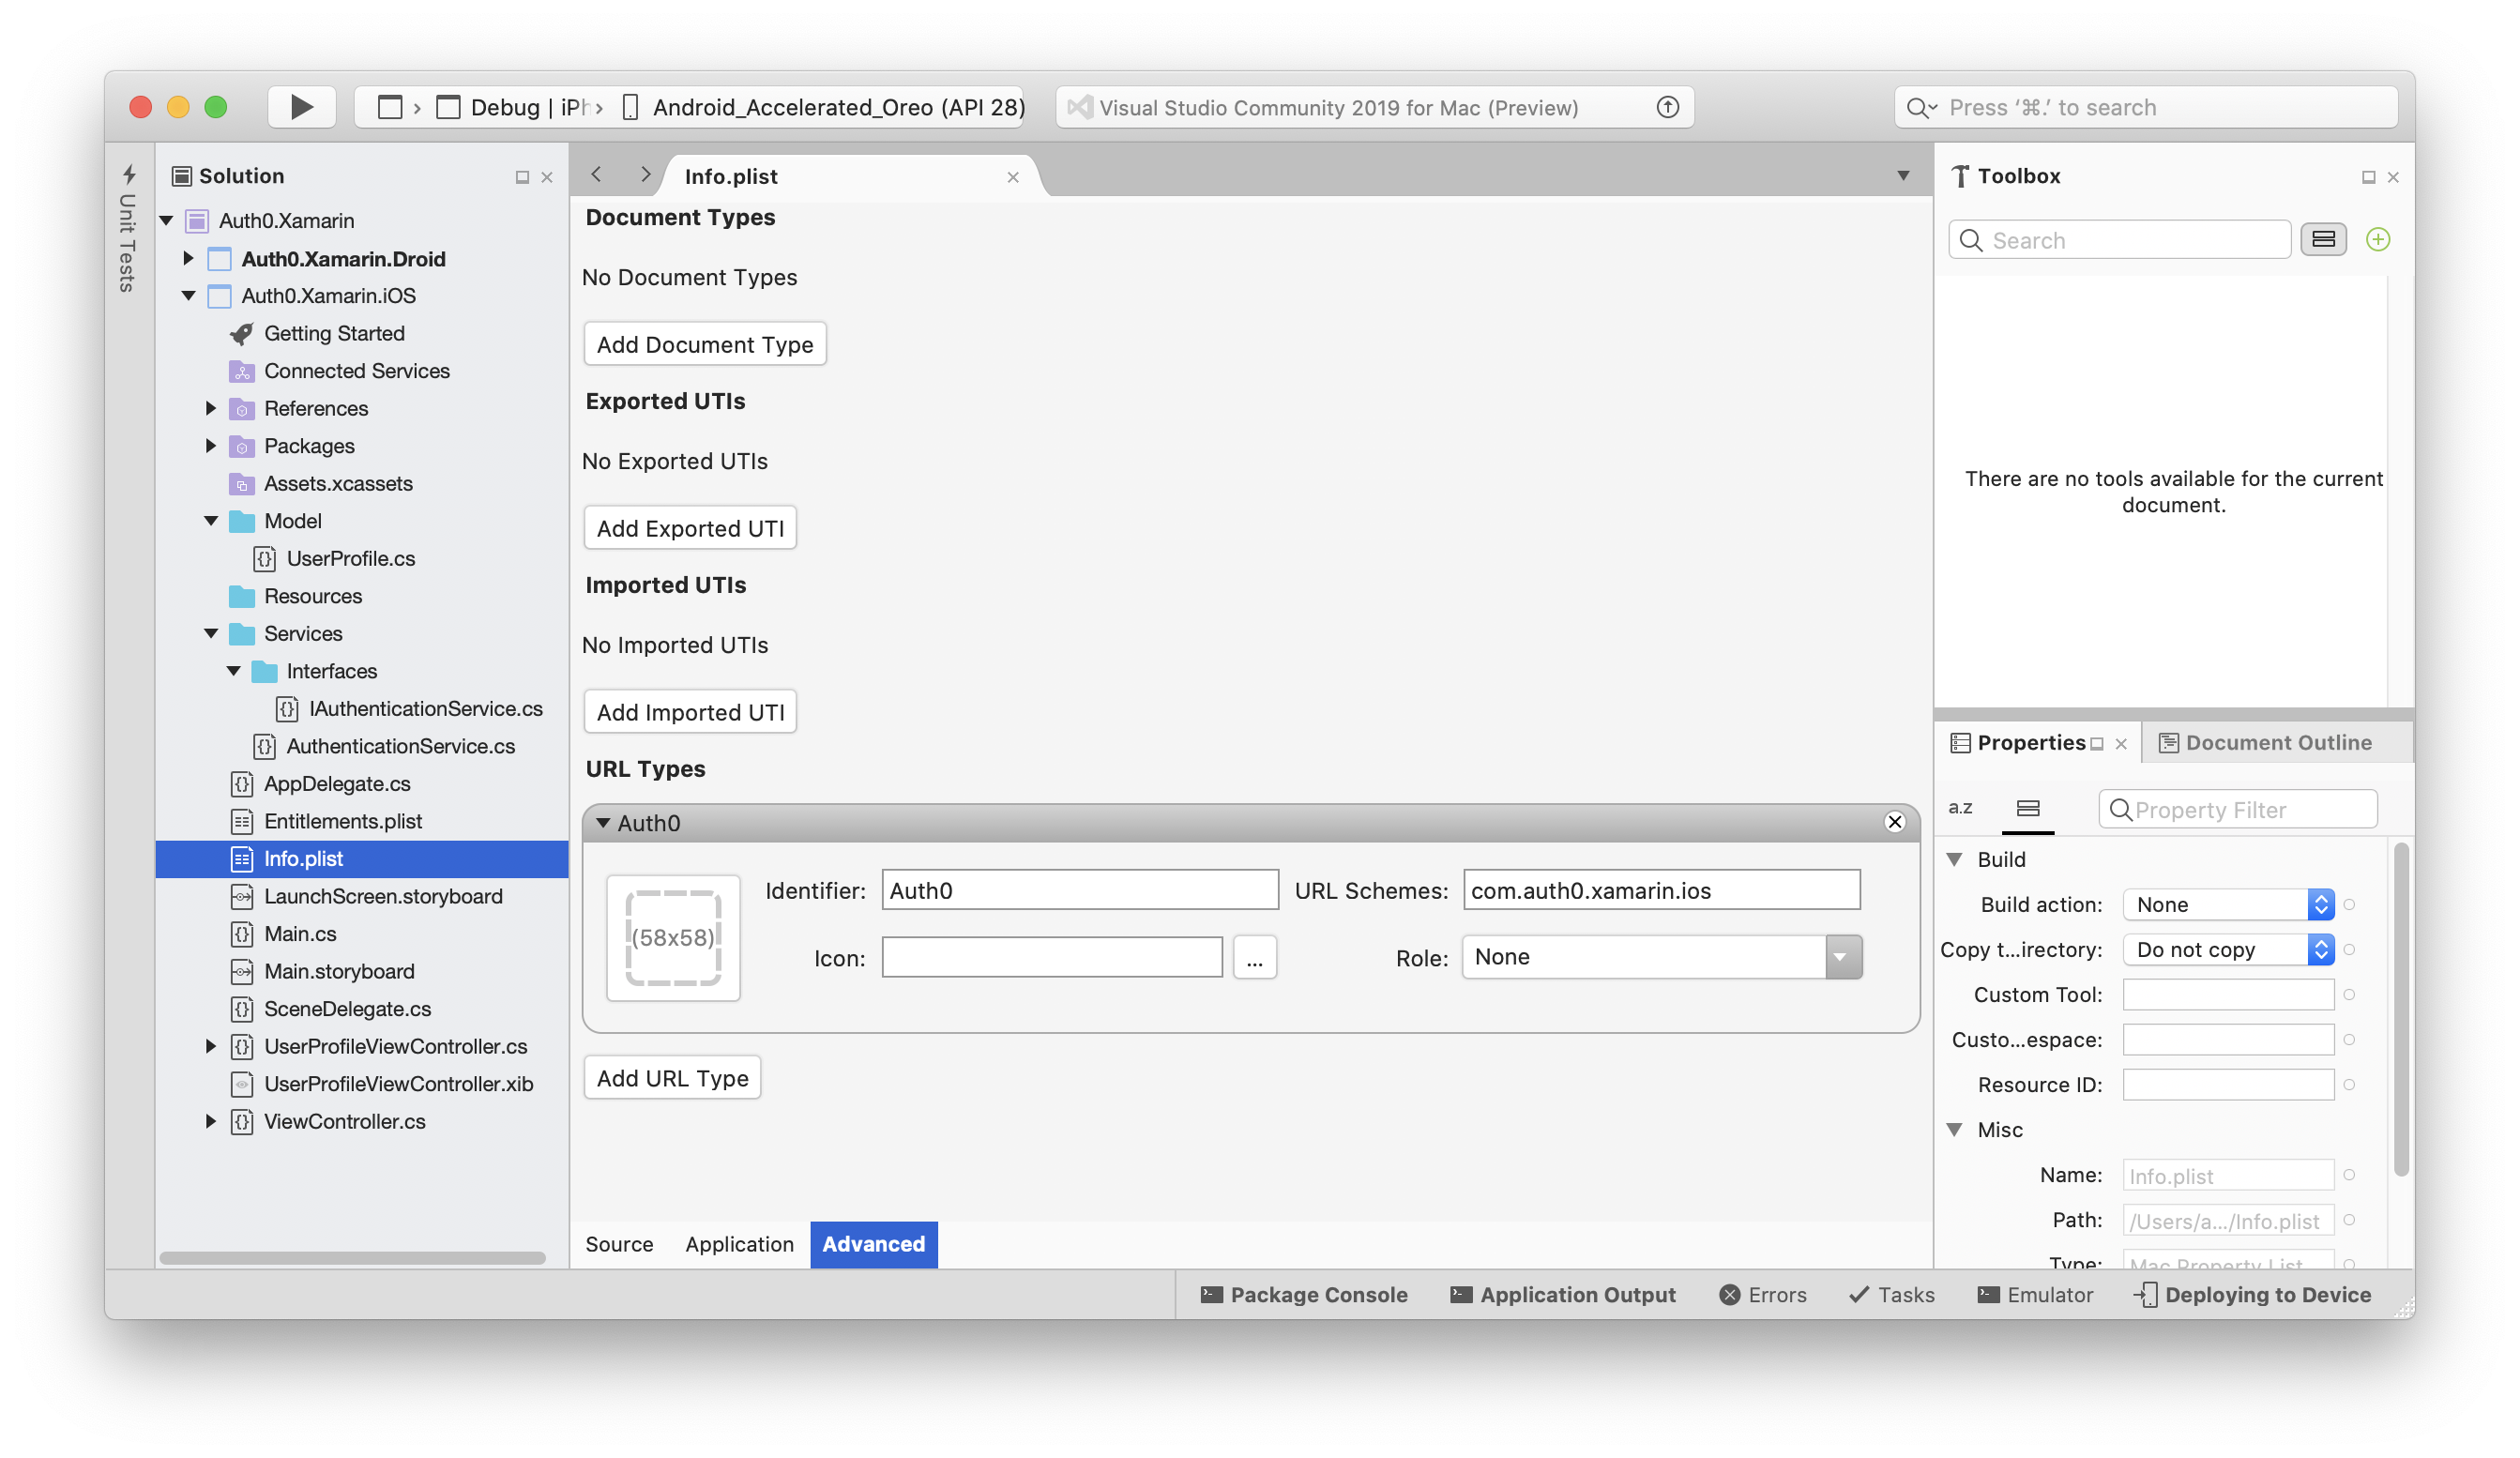Click the Errors status bar icon

tap(1762, 1295)
